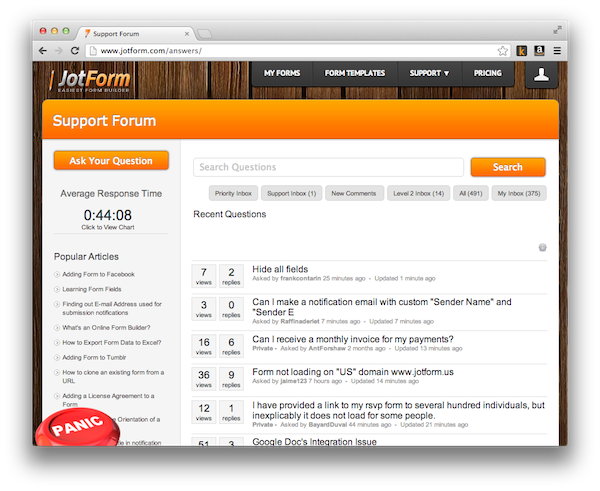The width and height of the screenshot is (600, 491).
Task: Open Google Doc's Integration Issue question
Action: (314, 442)
